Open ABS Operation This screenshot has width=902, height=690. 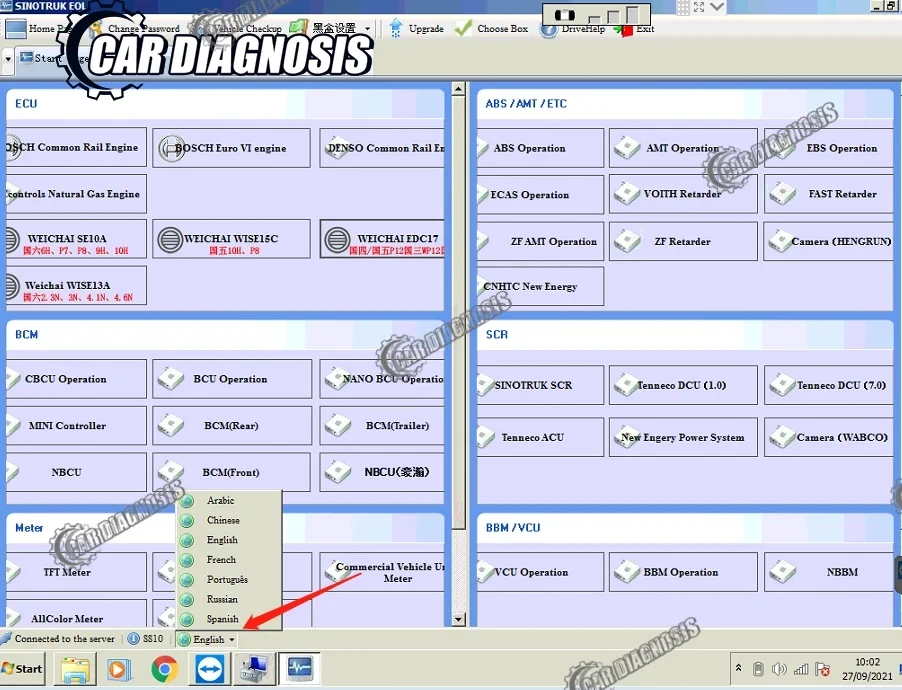540,148
